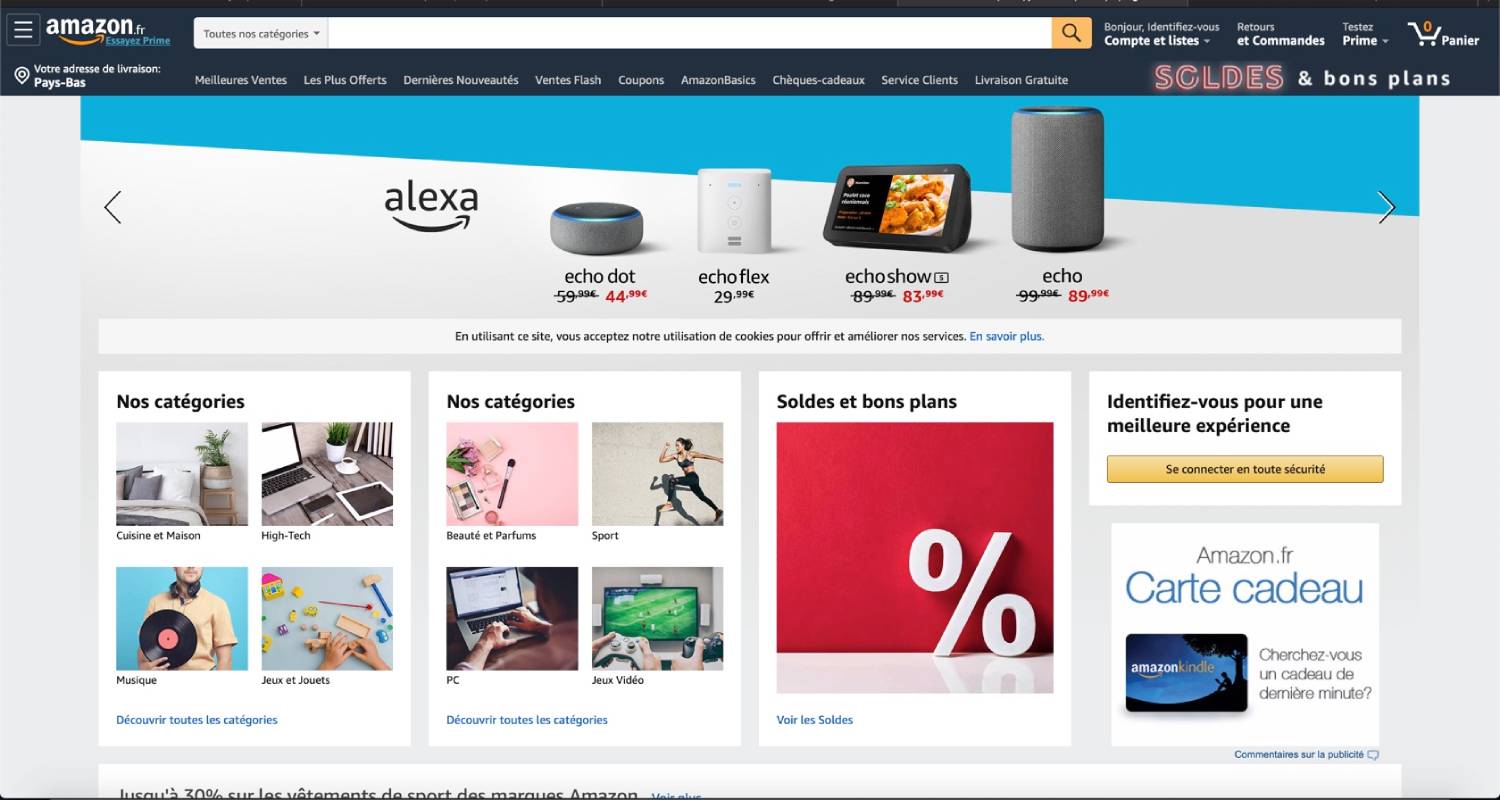Open the hamburger side menu

point(23,30)
